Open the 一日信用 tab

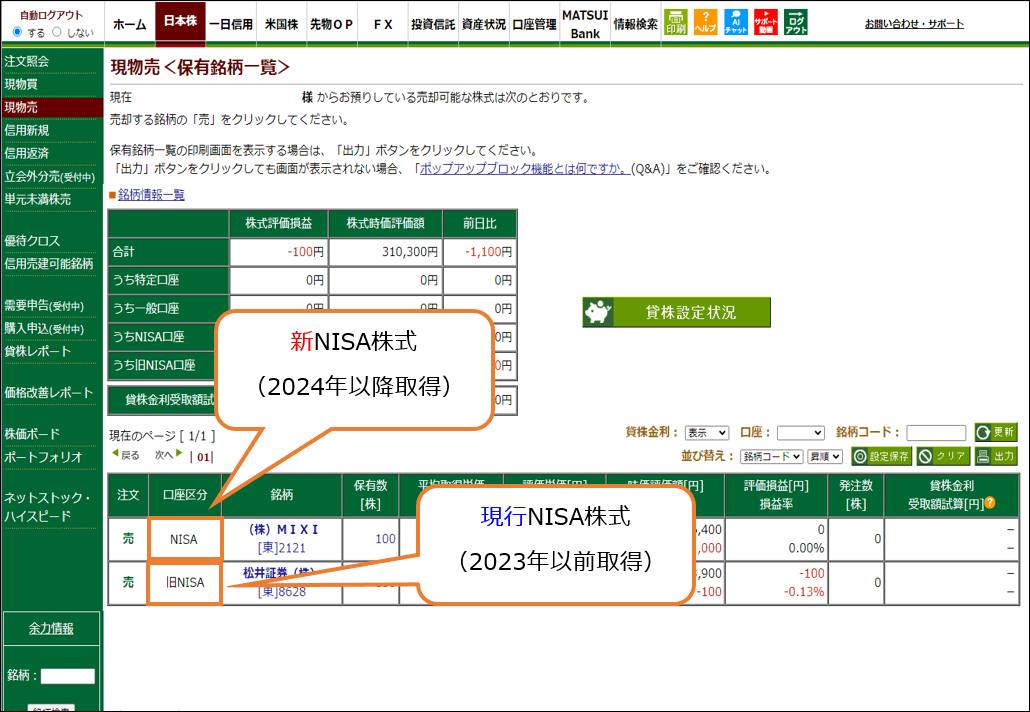231,24
